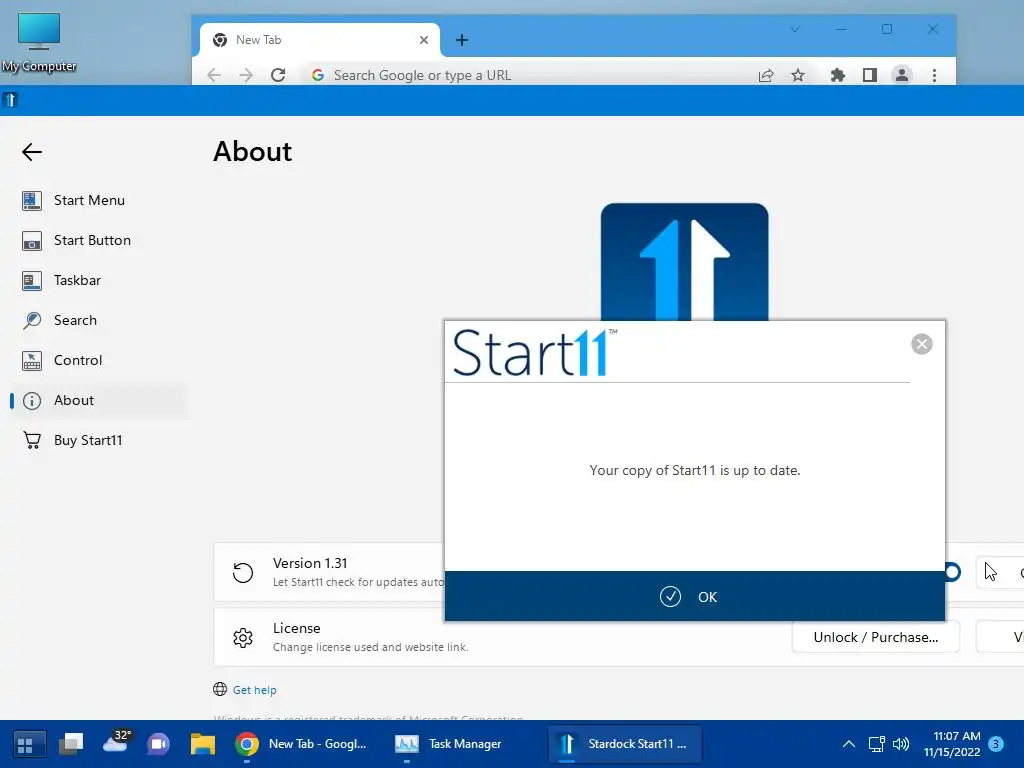Image resolution: width=1024 pixels, height=768 pixels.
Task: Open the Teams Chat taskbar icon
Action: 158,744
